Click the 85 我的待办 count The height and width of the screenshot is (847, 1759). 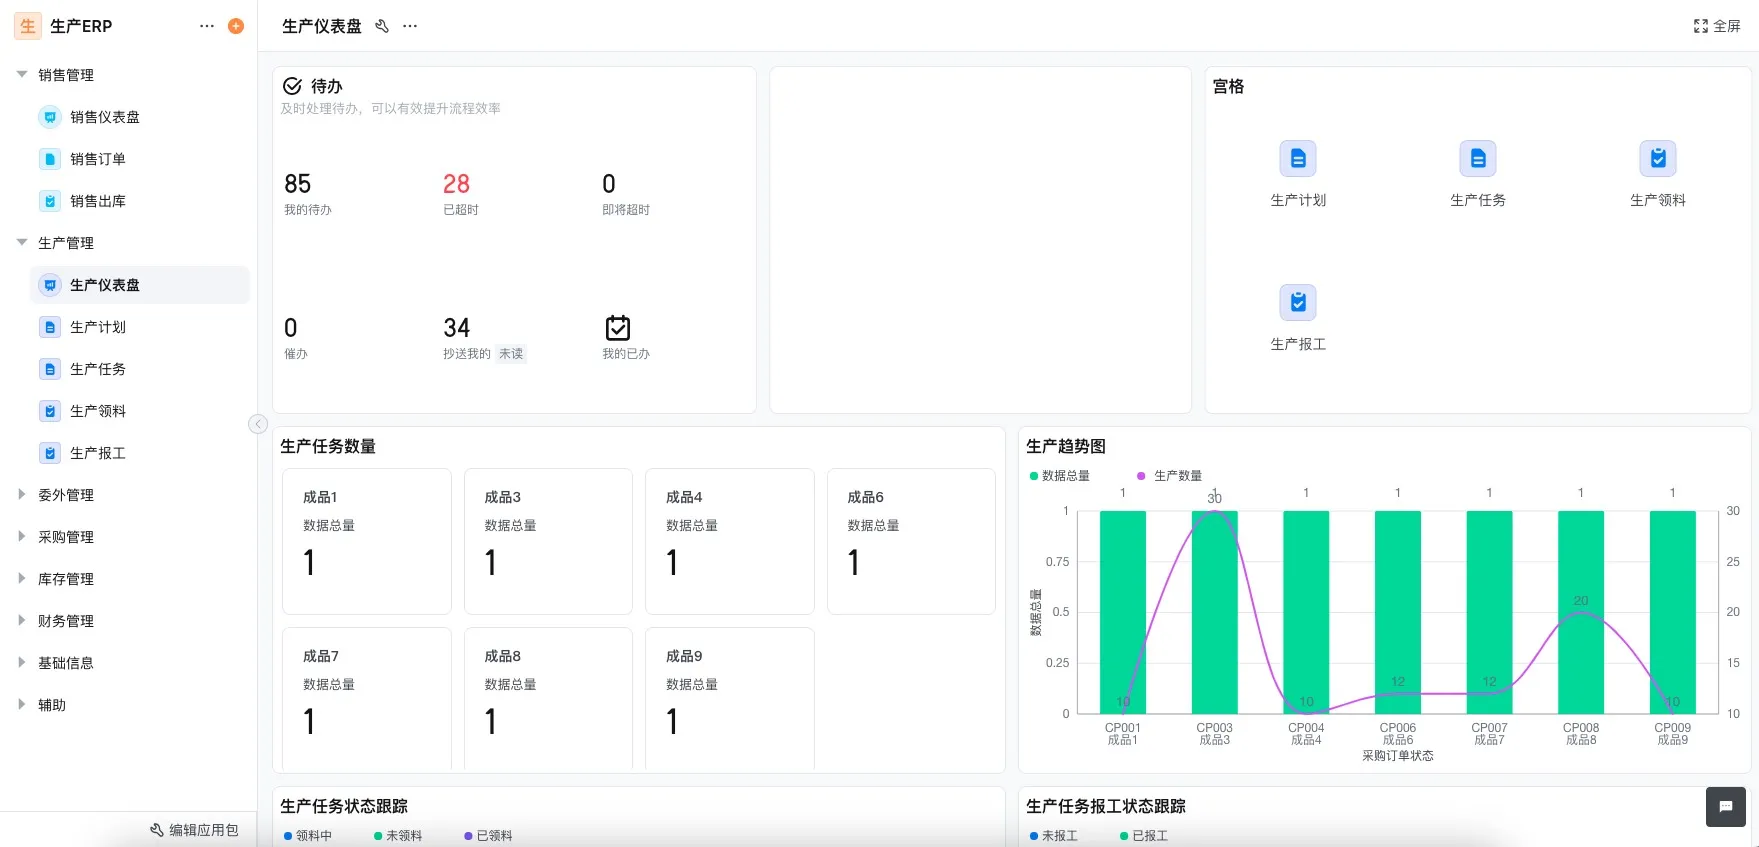tap(298, 184)
